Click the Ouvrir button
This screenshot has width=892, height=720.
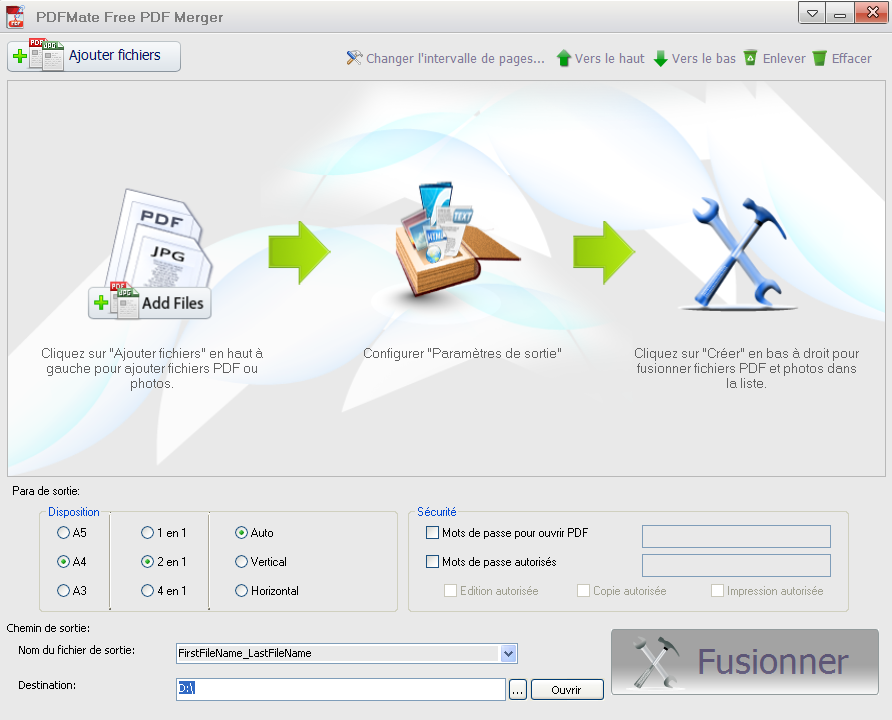pos(565,689)
